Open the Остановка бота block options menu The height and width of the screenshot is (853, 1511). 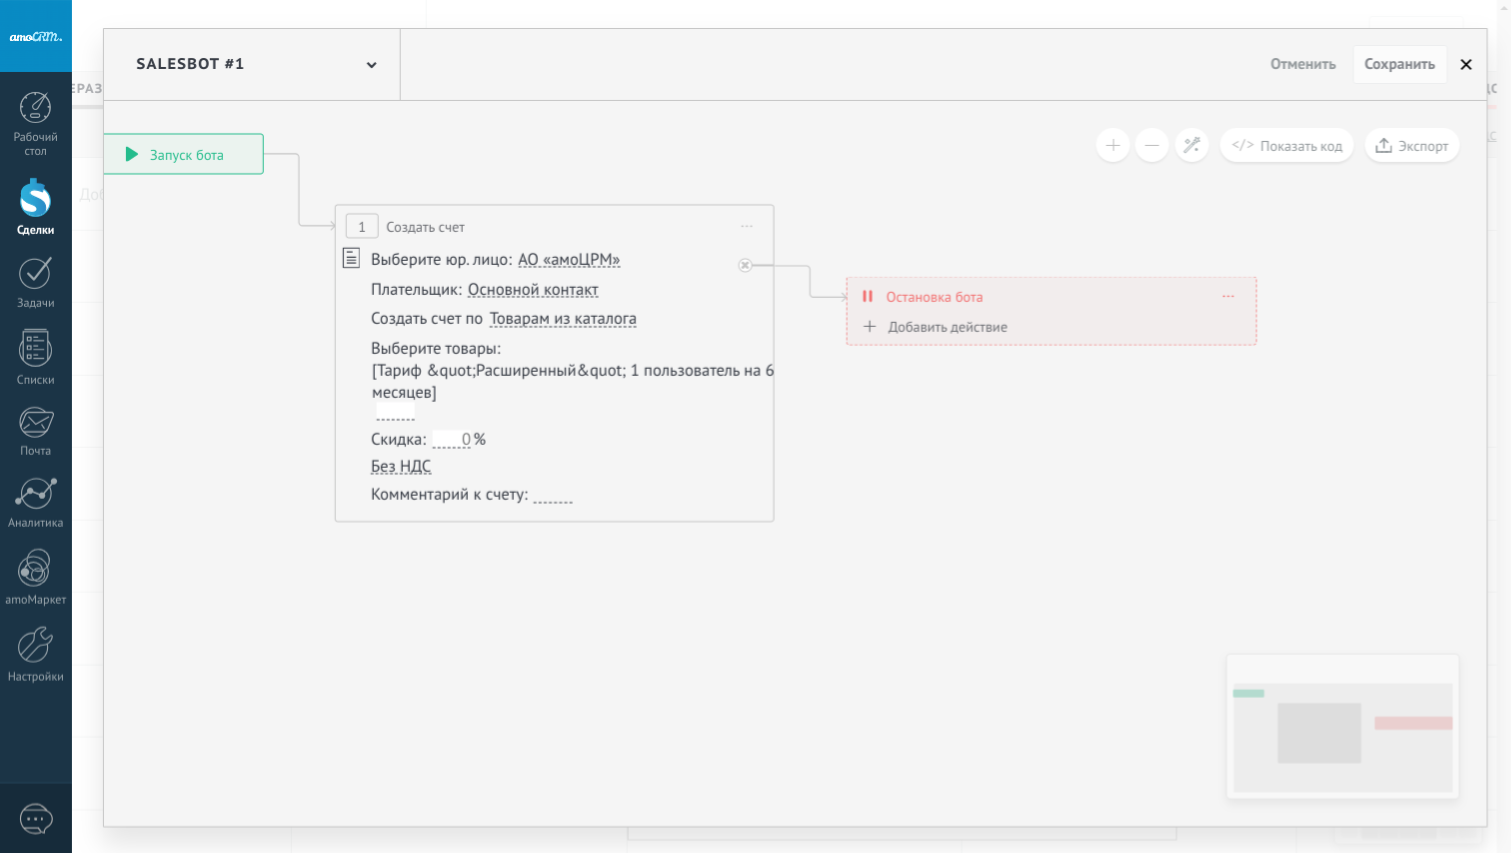1228,297
